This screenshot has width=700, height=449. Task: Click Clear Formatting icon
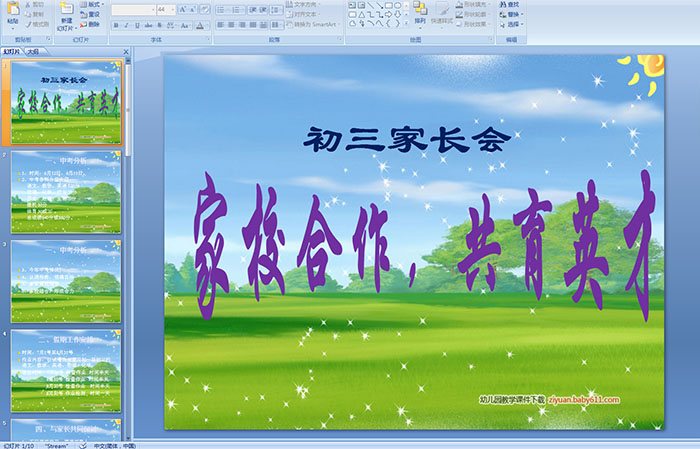click(205, 9)
